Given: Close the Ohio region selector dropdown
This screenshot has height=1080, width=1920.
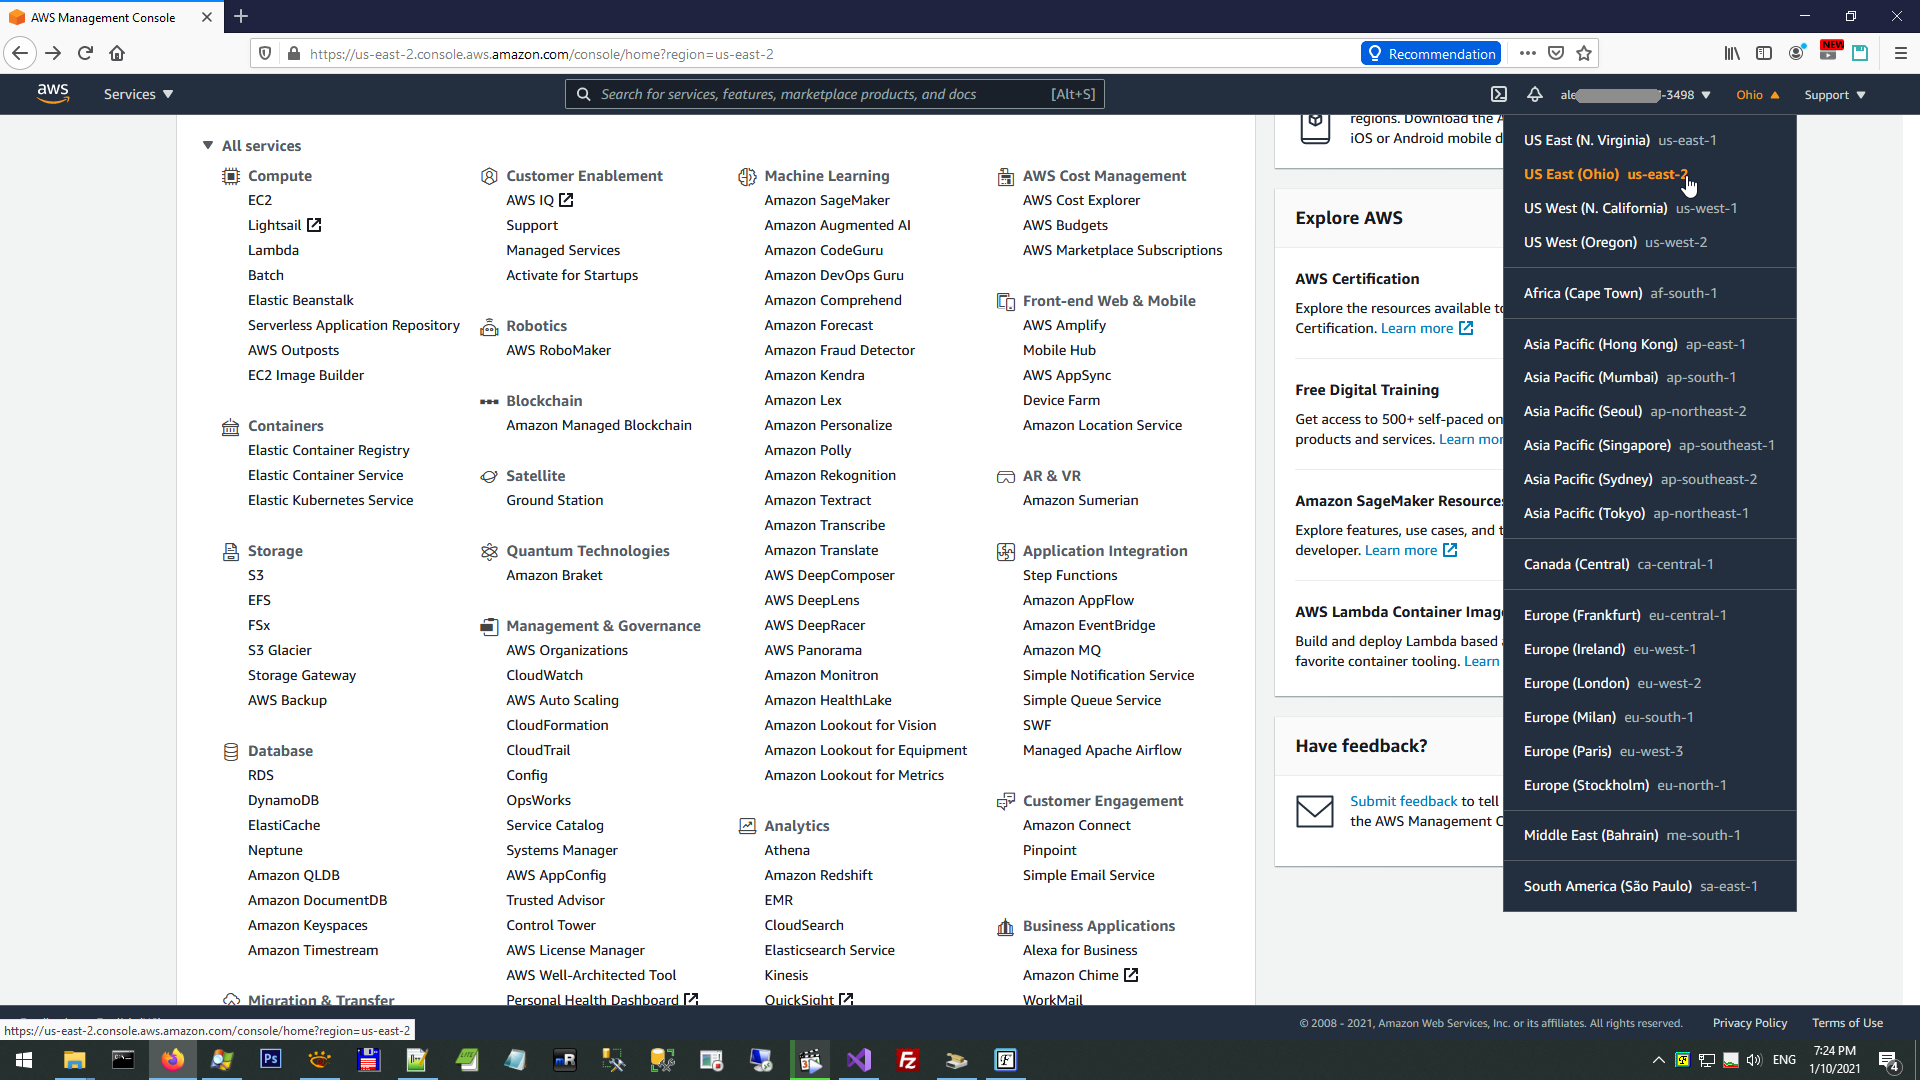Looking at the screenshot, I should pyautogui.click(x=1757, y=95).
